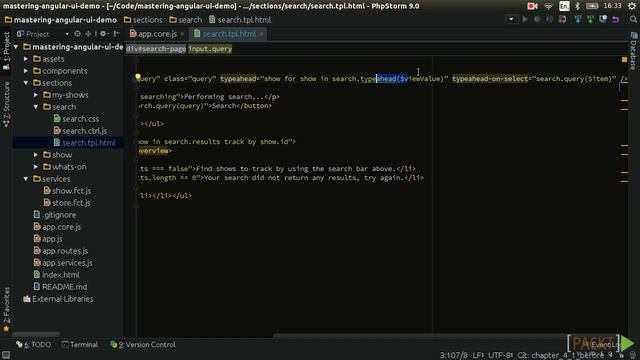Open the Project view type dropdown
Viewport: 640px width, 360px height.
click(67, 34)
